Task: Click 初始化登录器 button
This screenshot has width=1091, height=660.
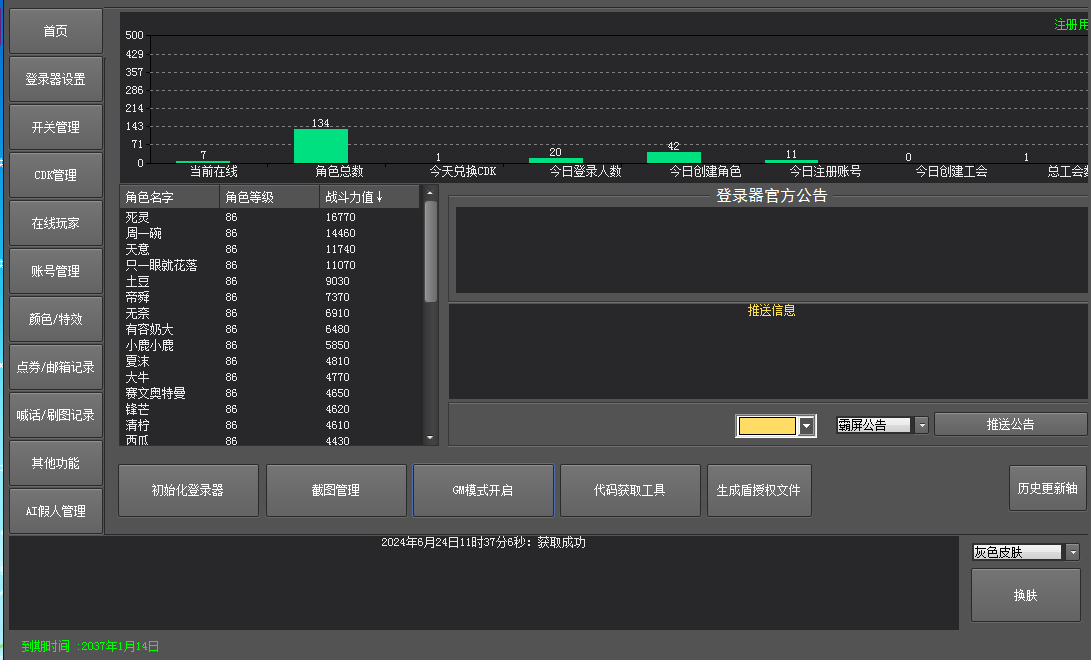Action: (188, 491)
